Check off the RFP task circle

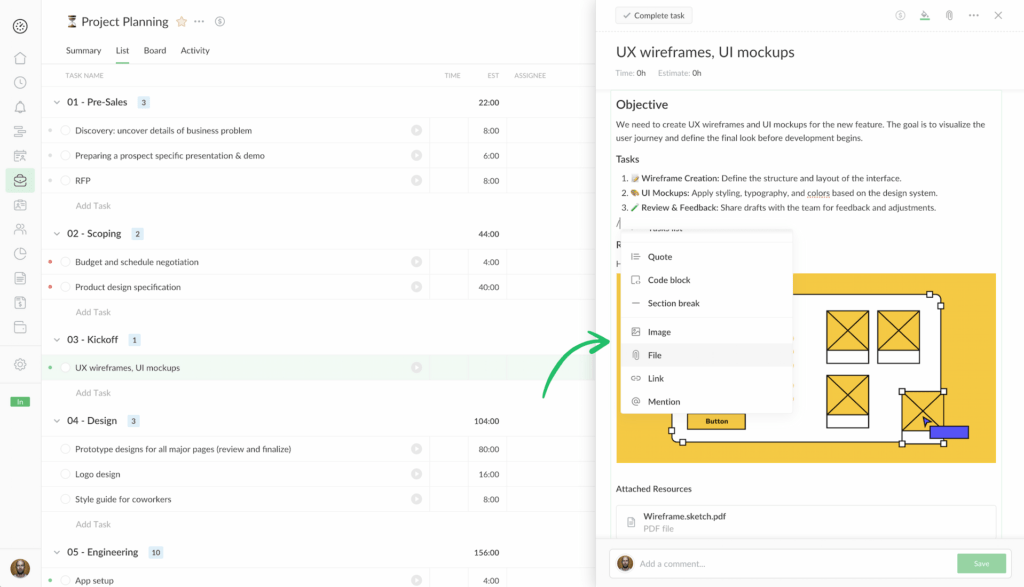pyautogui.click(x=65, y=180)
